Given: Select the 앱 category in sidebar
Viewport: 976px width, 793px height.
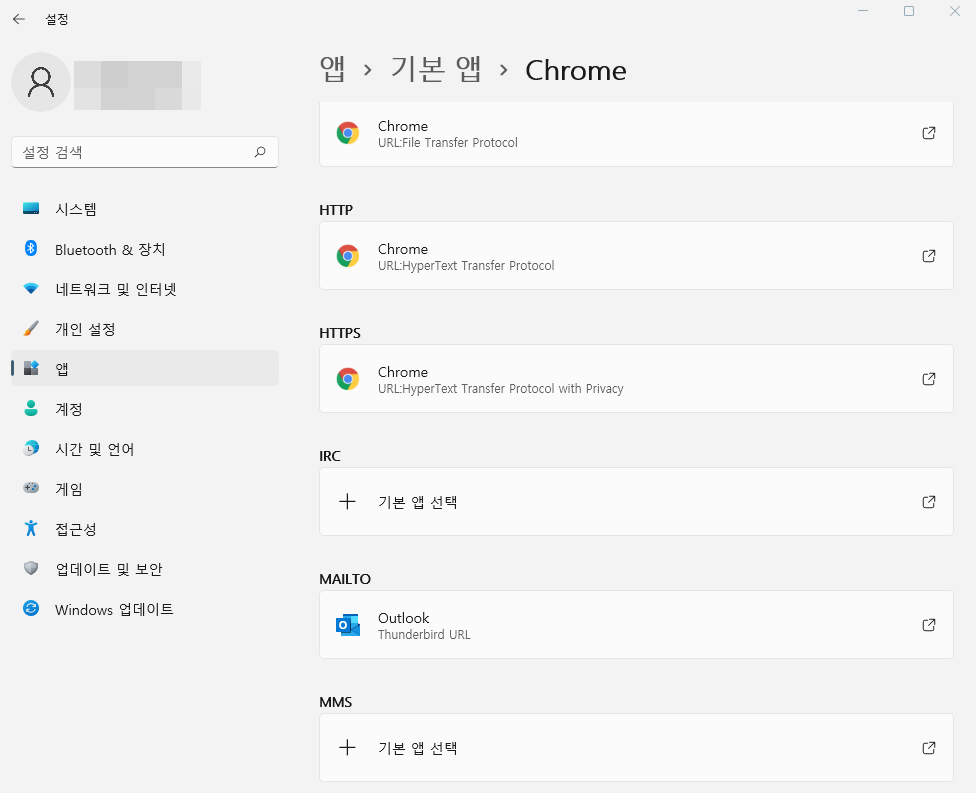Looking at the screenshot, I should tap(144, 368).
